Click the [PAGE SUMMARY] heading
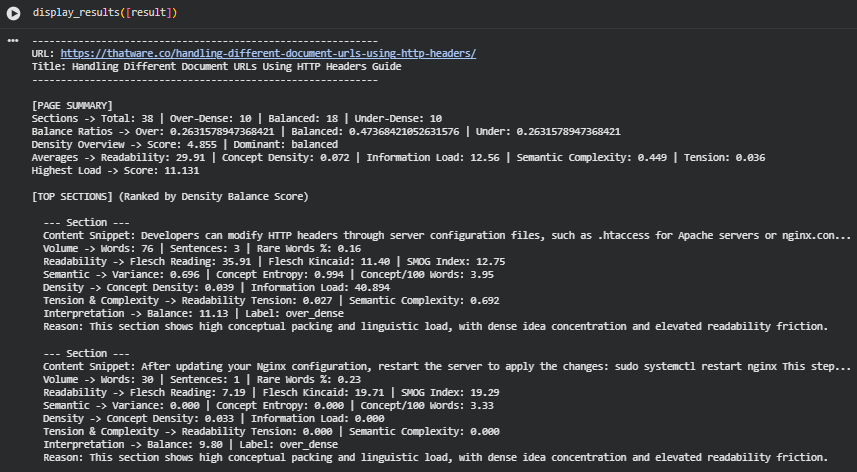Screen dimensions: 857x472 pyautogui.click(x=72, y=105)
